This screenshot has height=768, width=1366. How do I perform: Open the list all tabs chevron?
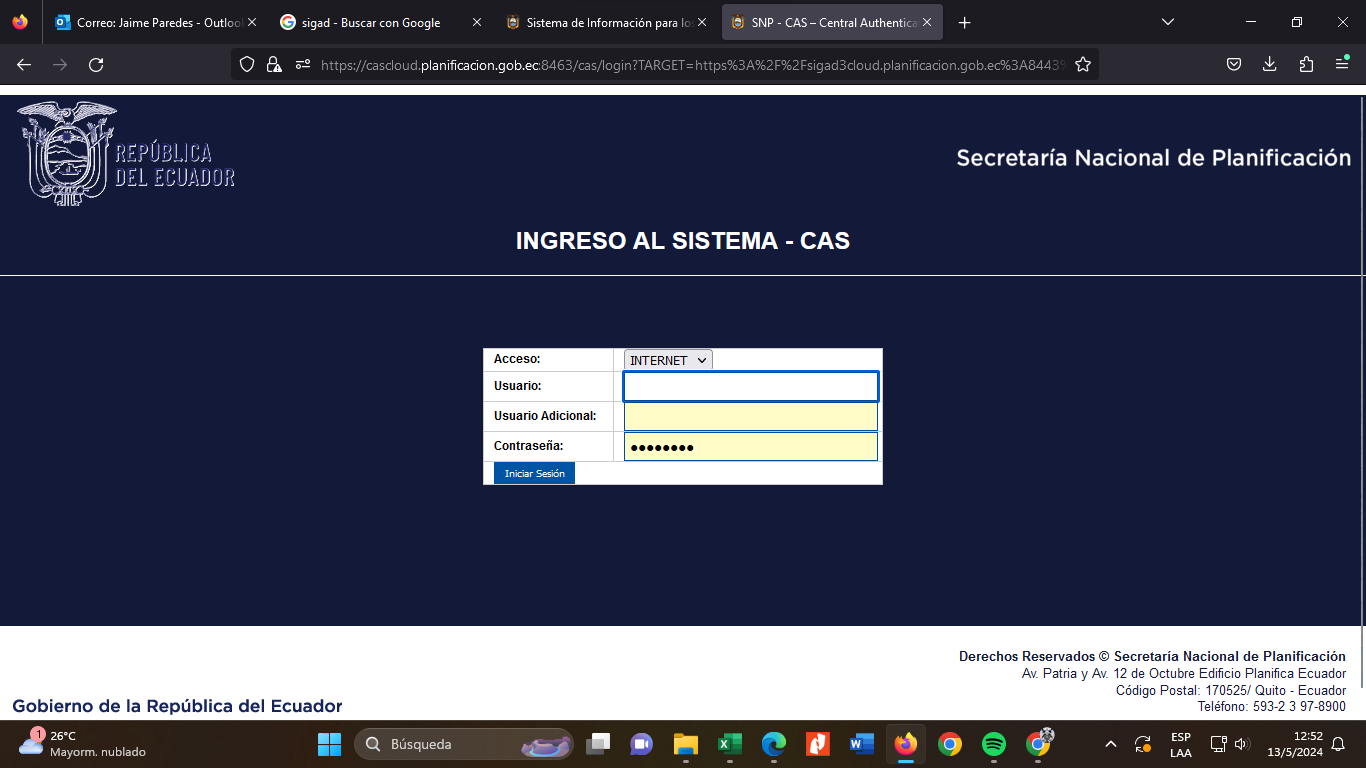click(1167, 22)
